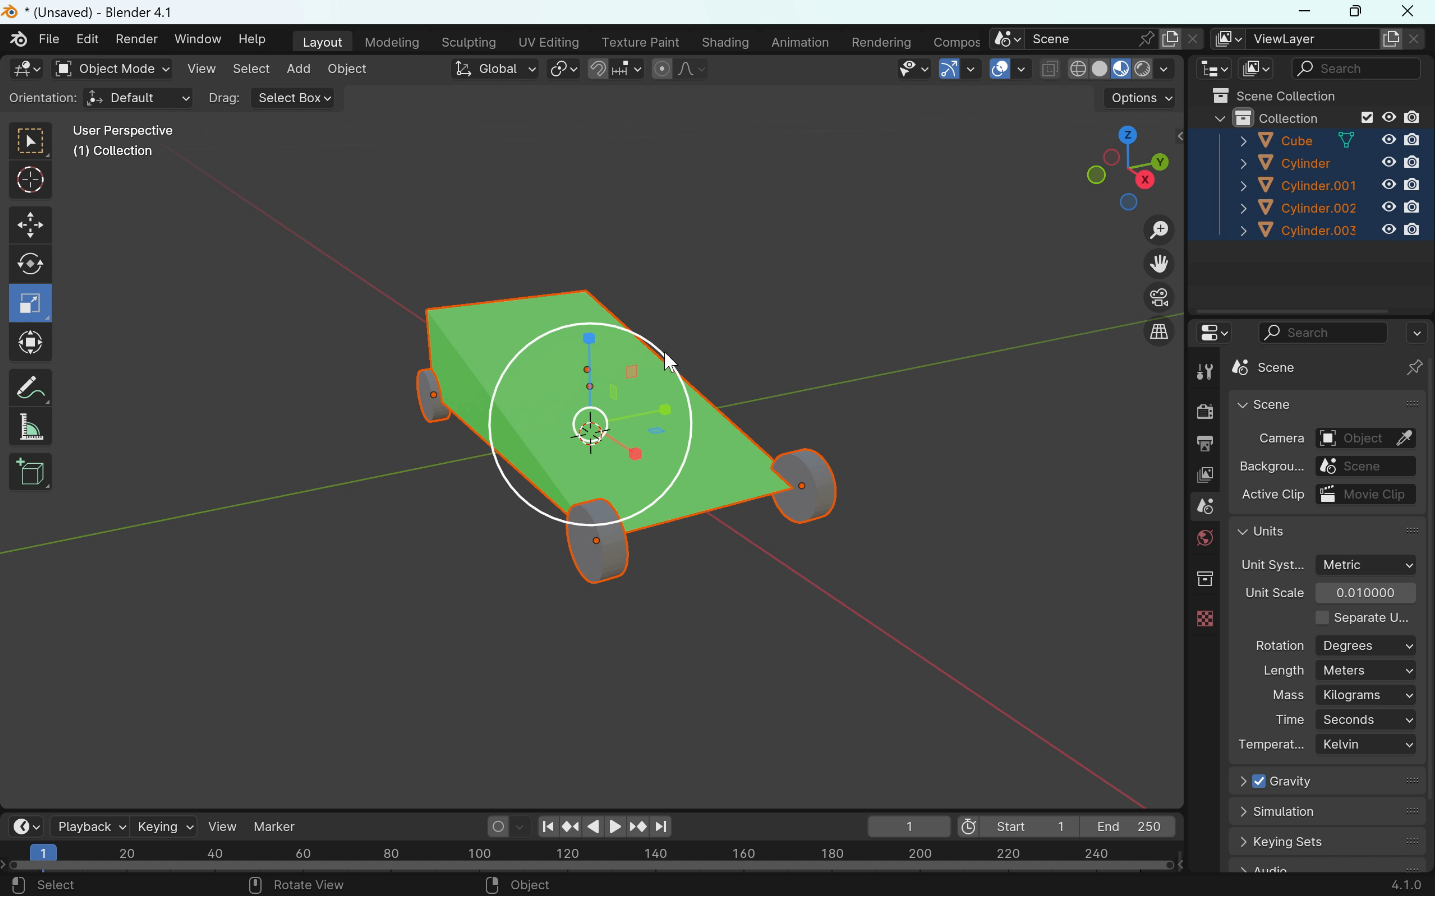
Task: Toggle auto keying record button
Action: 498,828
